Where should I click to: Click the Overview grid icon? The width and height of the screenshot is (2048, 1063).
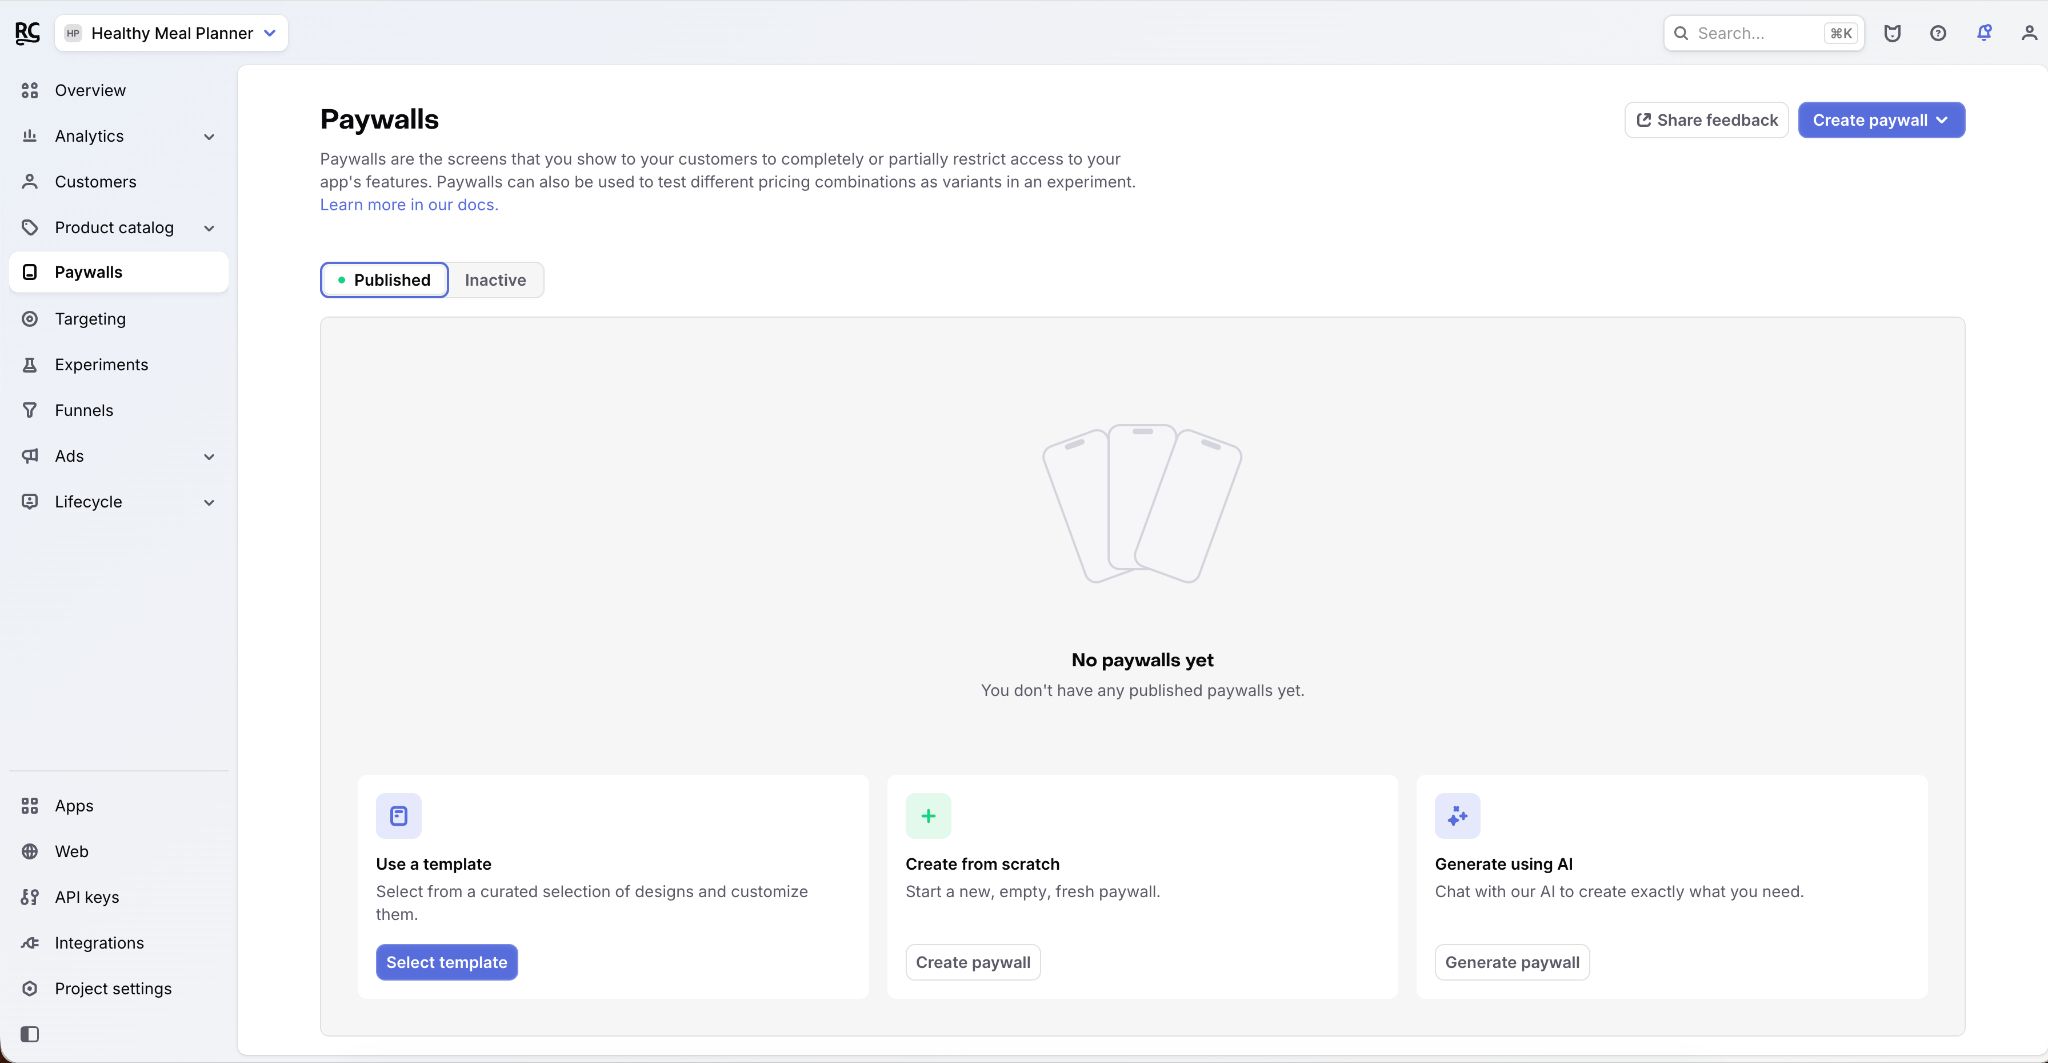pos(30,90)
